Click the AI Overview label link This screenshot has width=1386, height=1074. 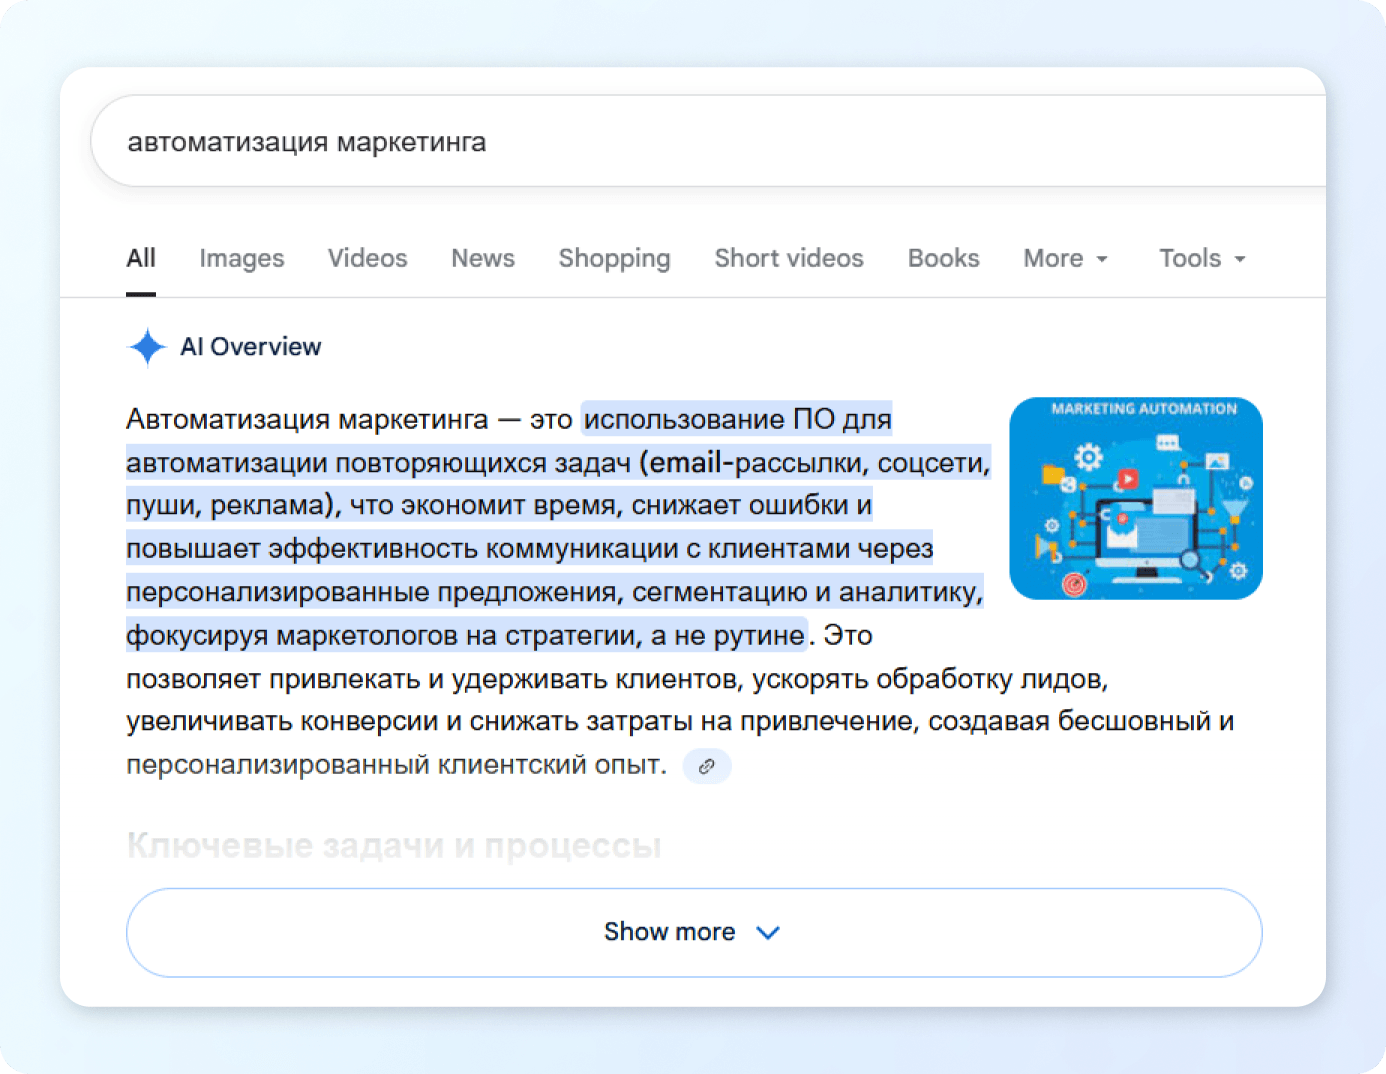(x=251, y=347)
